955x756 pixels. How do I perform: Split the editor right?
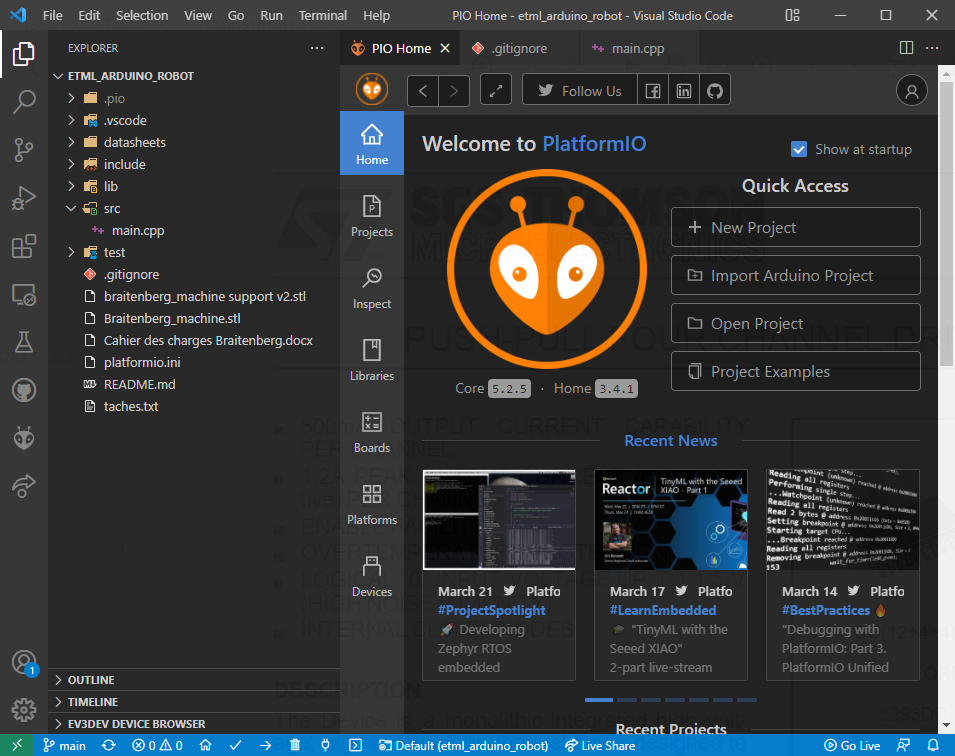[x=906, y=48]
